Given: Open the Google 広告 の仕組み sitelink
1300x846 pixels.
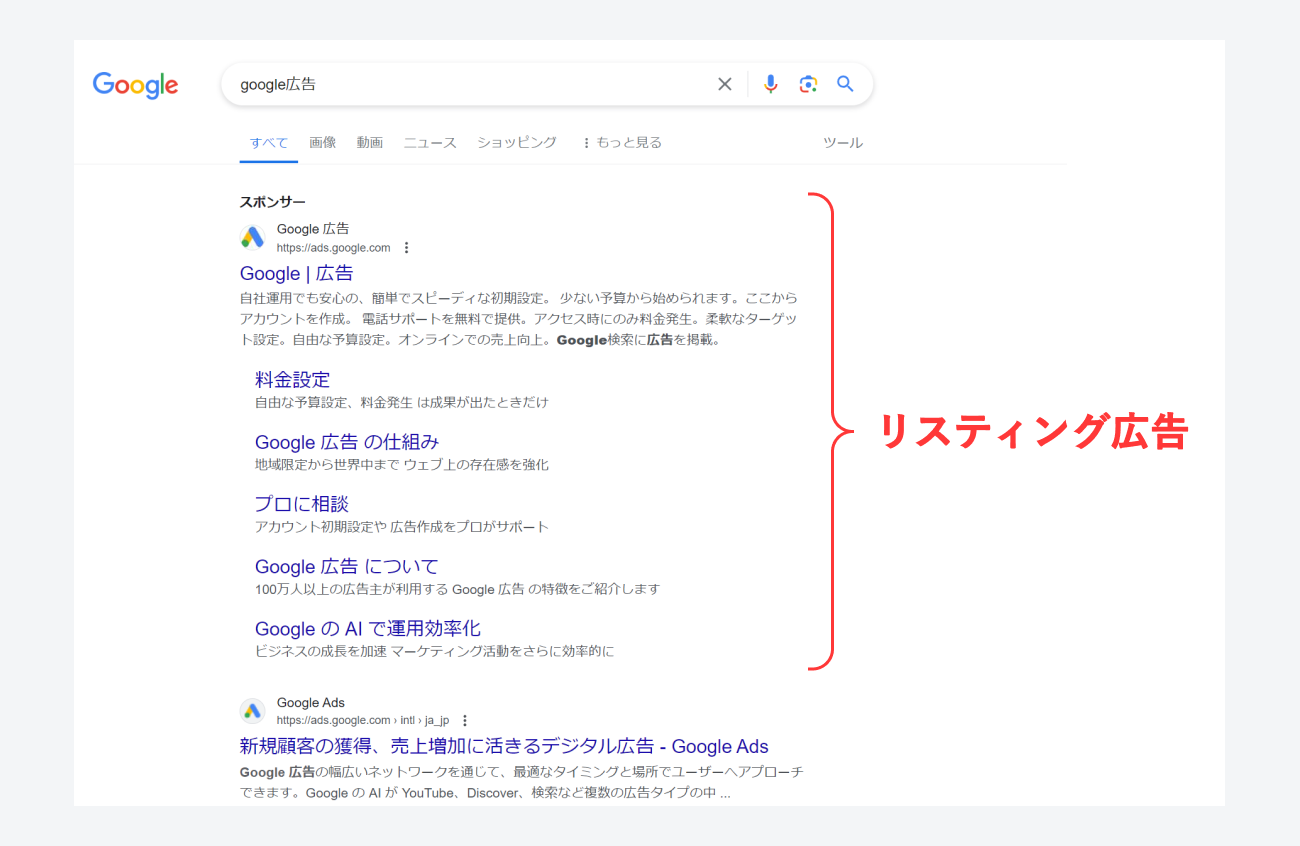Looking at the screenshot, I should tap(347, 442).
